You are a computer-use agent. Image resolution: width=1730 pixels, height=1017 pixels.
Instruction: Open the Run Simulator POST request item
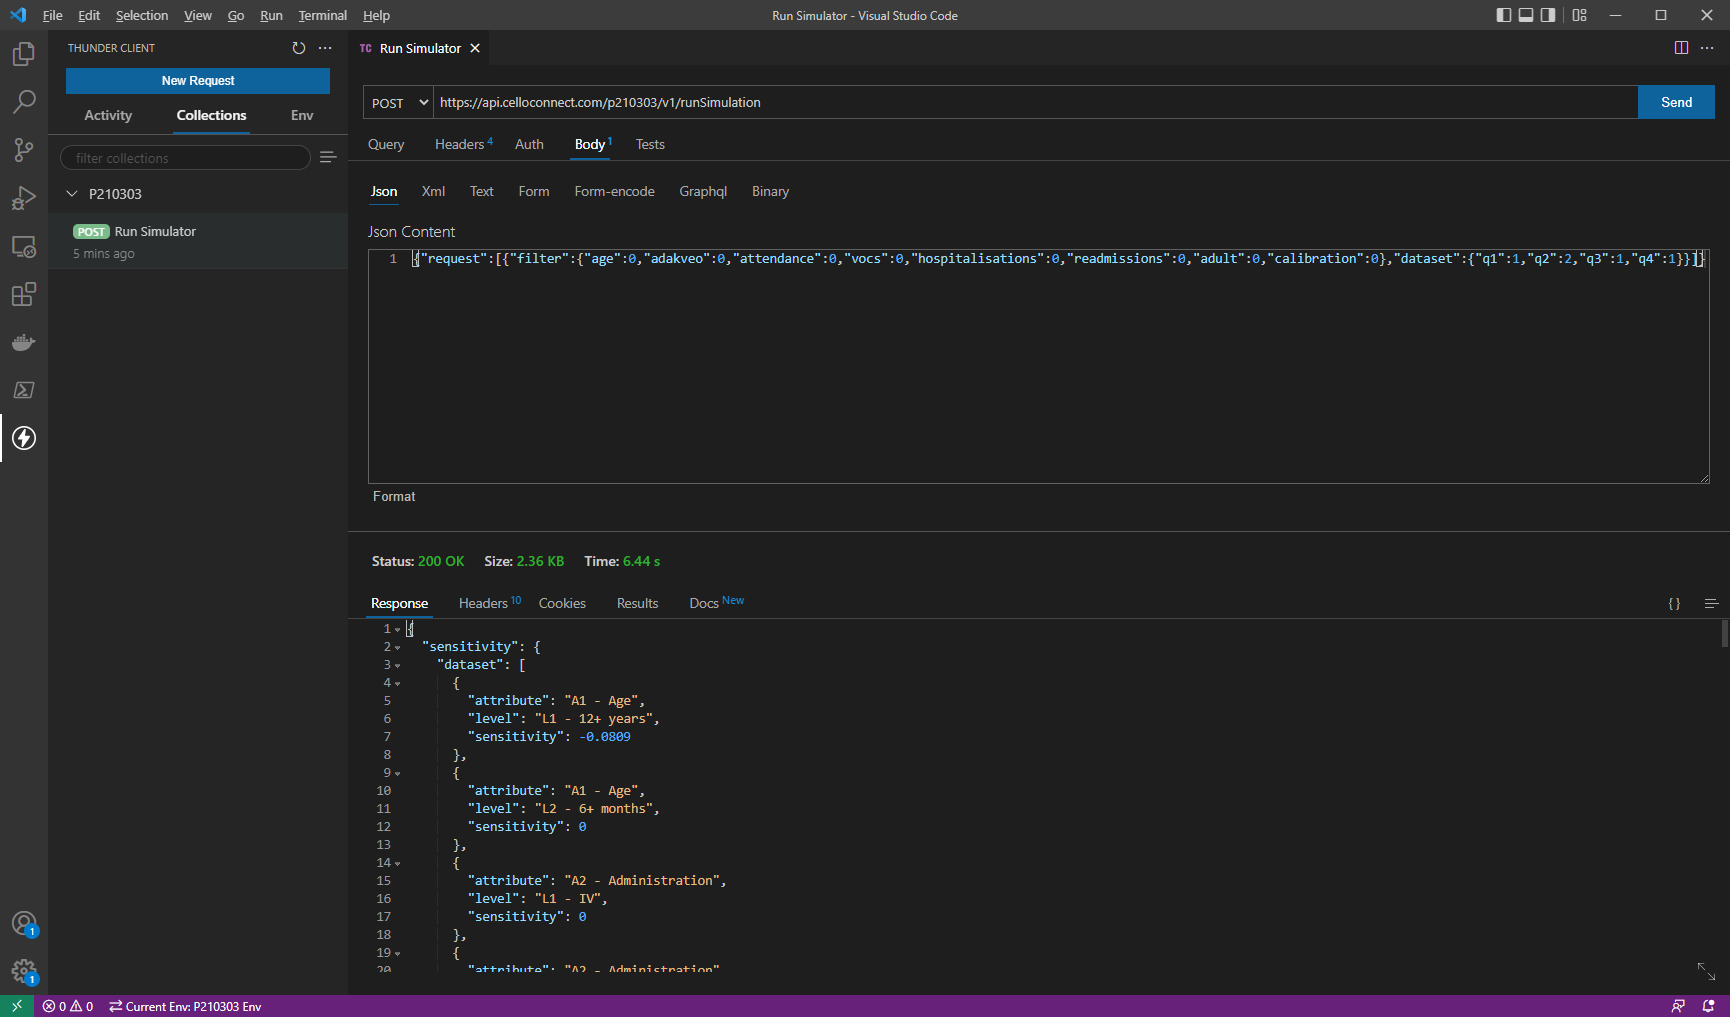(198, 241)
